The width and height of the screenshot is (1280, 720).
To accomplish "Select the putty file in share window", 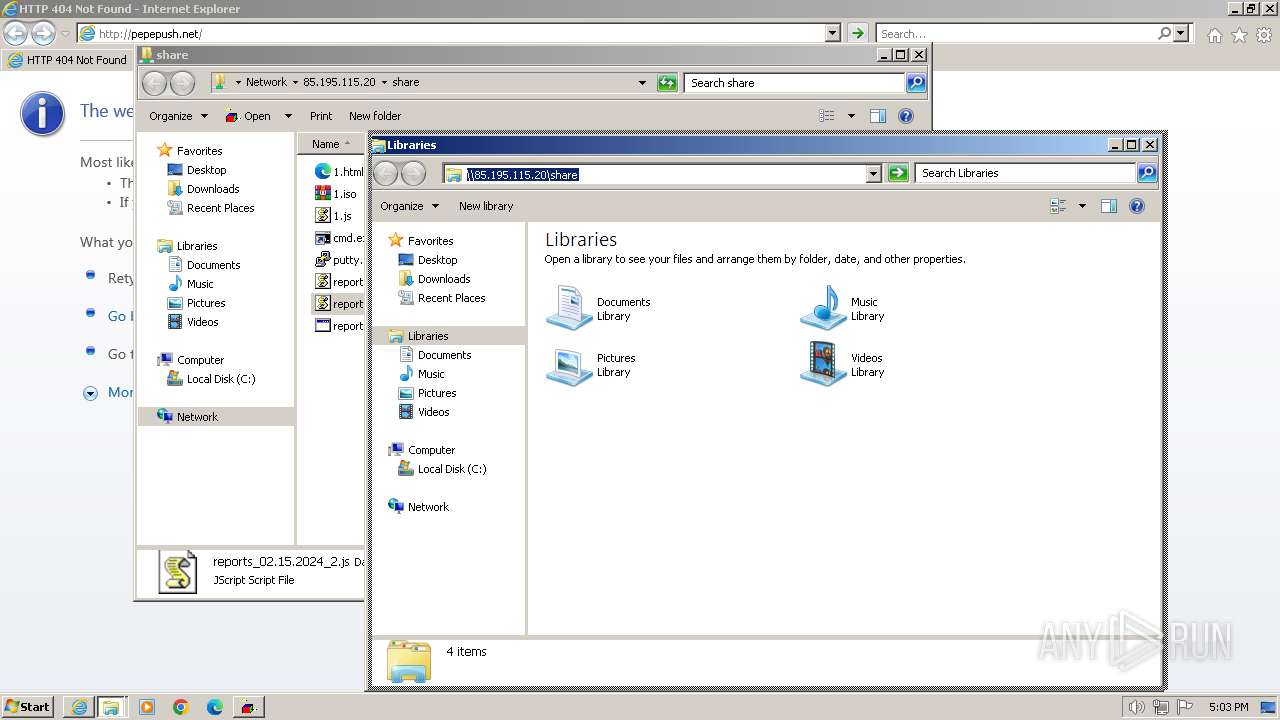I will pos(339,260).
